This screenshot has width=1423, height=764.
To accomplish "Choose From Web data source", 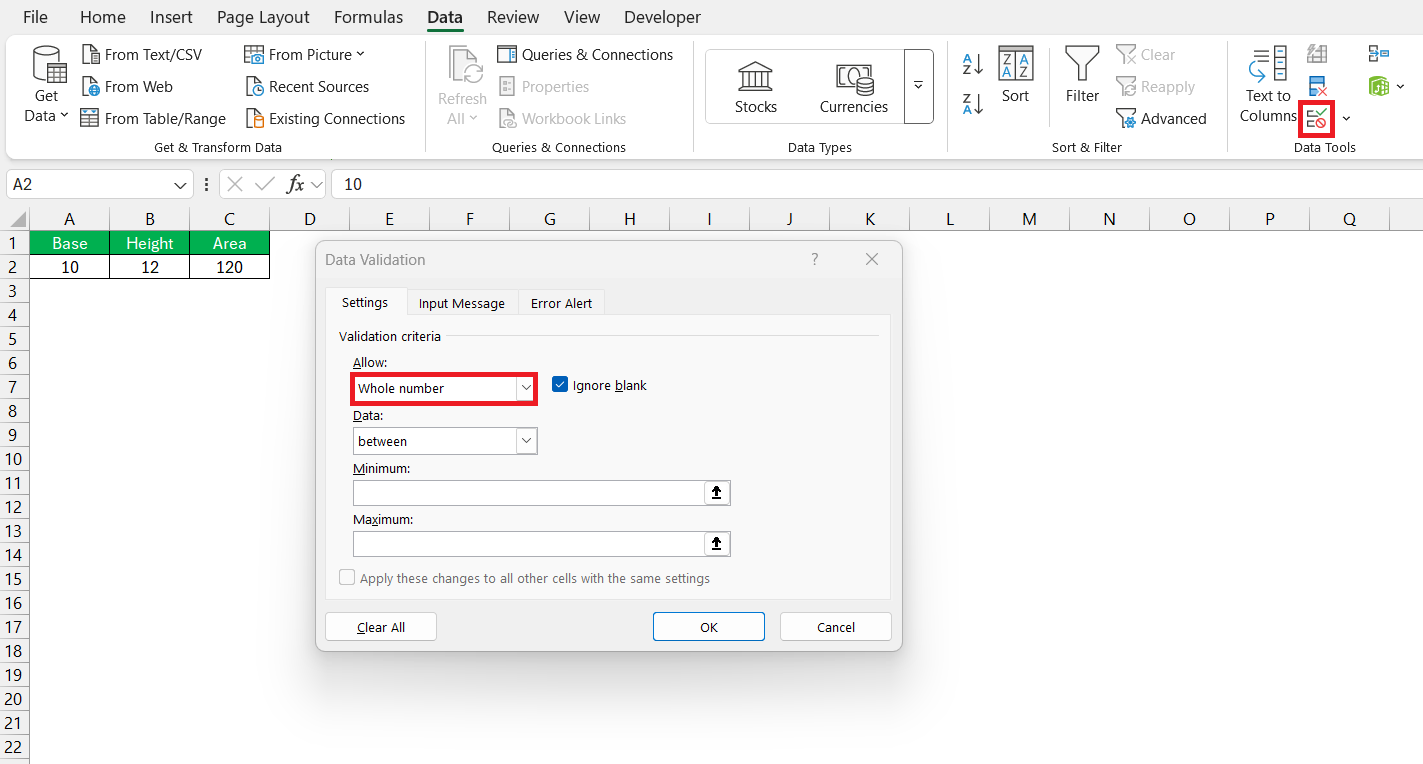I will [x=127, y=87].
